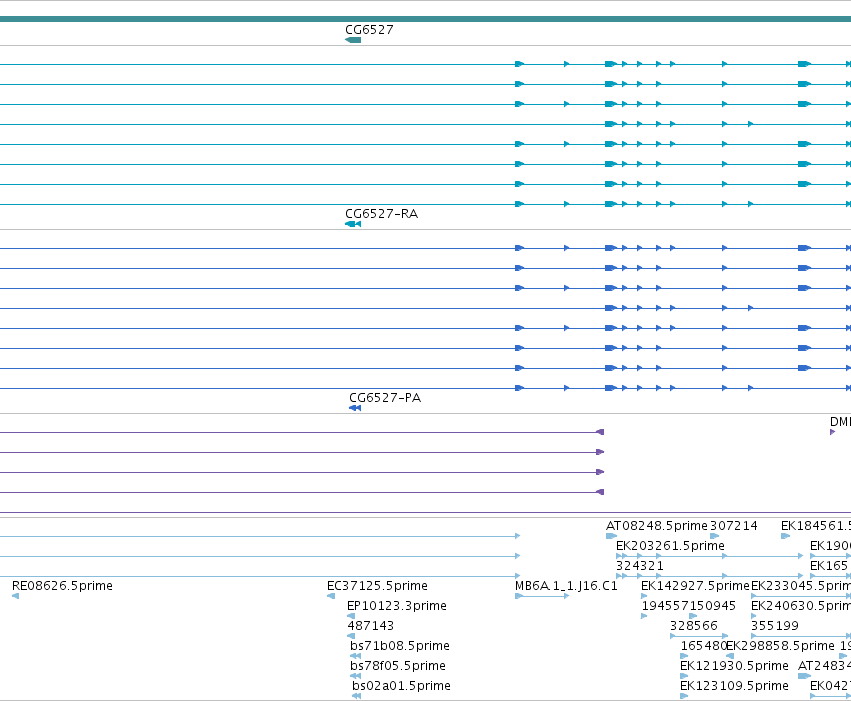
Task: Click the teal CG6527 gene arrow glyph
Action: (x=353, y=40)
